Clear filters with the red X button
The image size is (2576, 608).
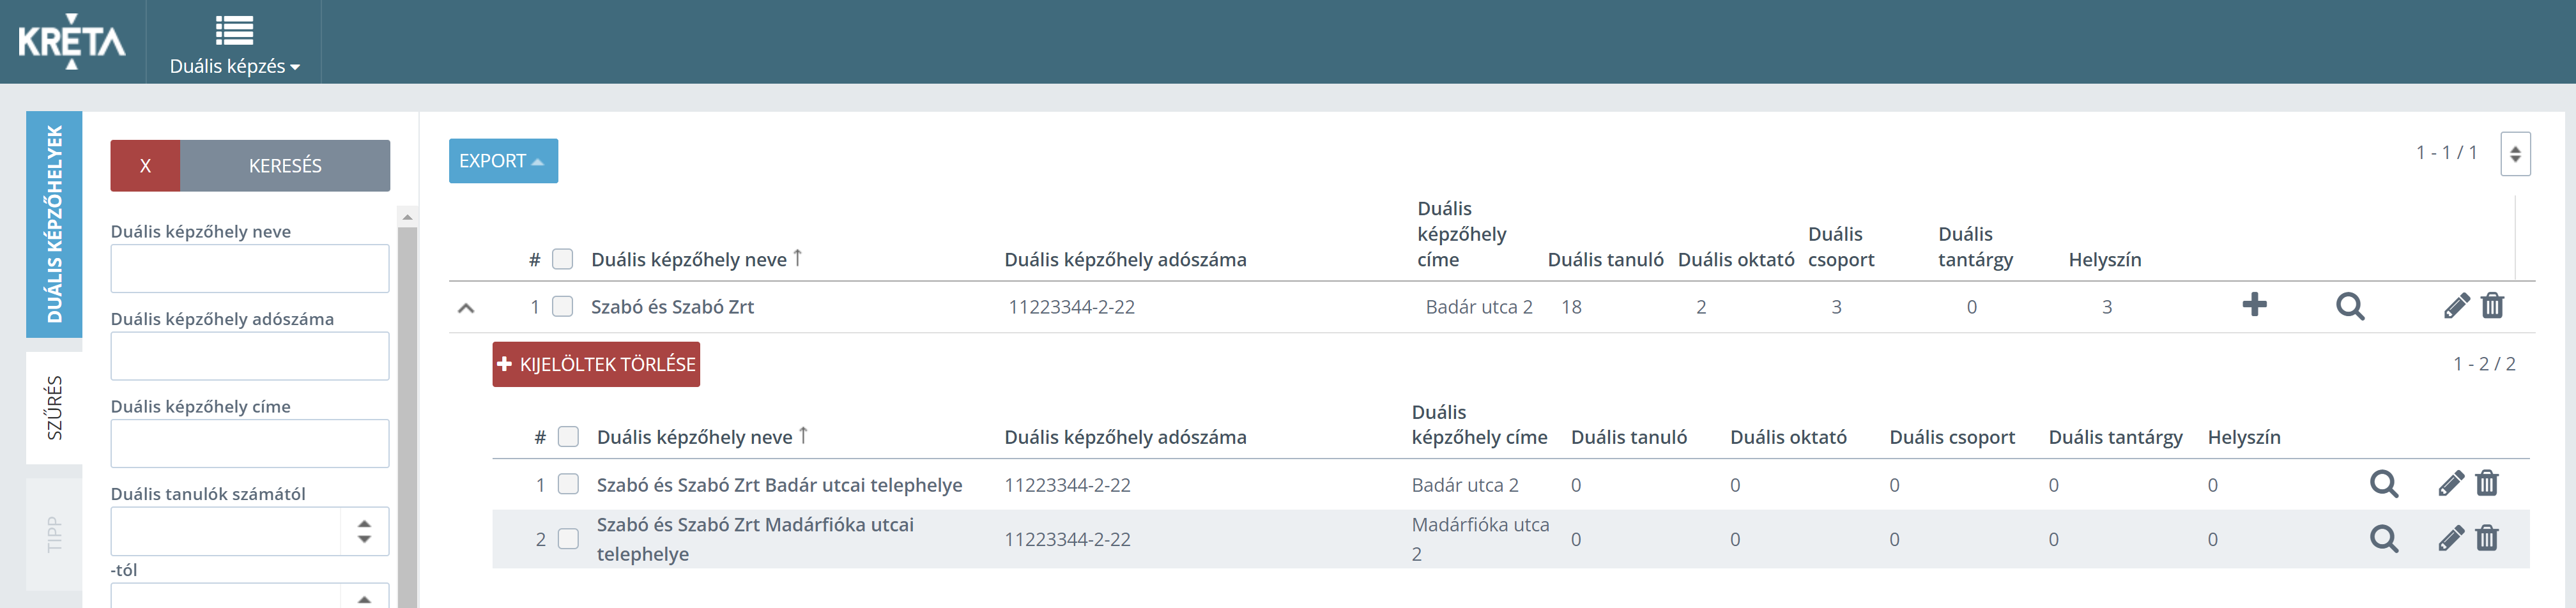pos(145,166)
